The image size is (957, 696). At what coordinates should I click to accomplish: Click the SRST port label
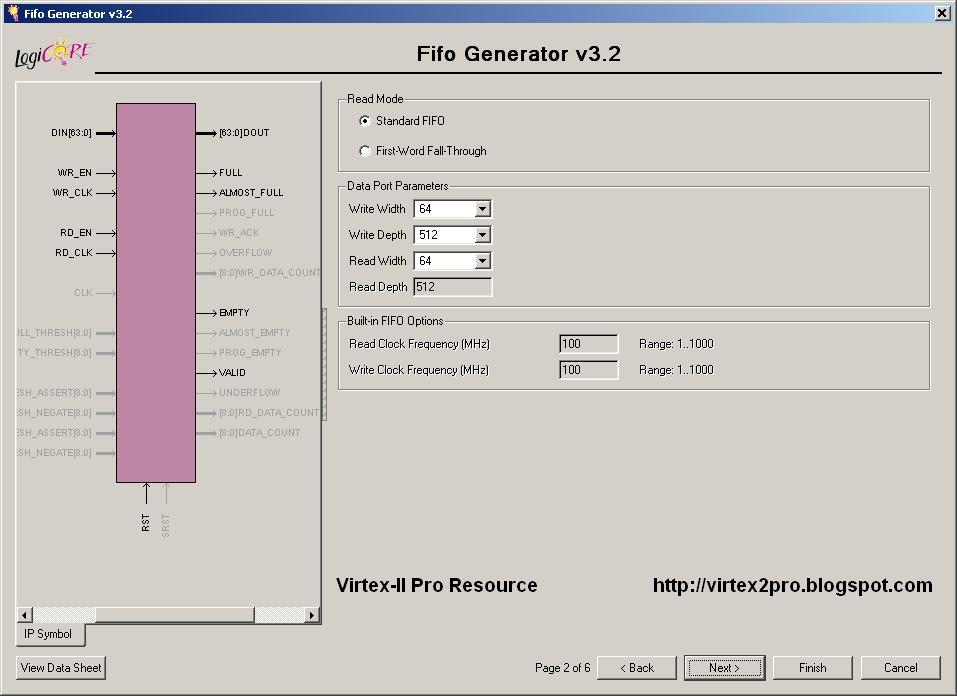pos(165,526)
